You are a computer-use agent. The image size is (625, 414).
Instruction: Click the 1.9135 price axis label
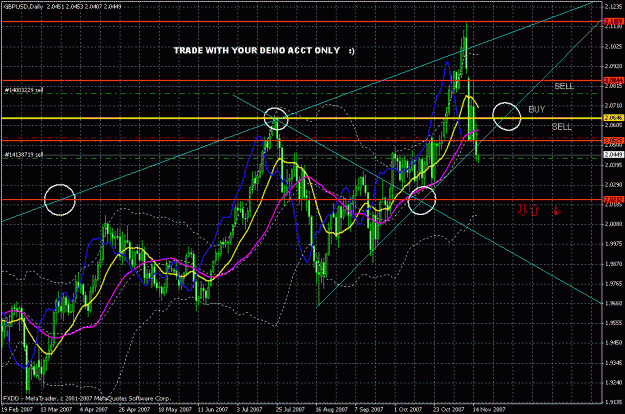[x=613, y=402]
